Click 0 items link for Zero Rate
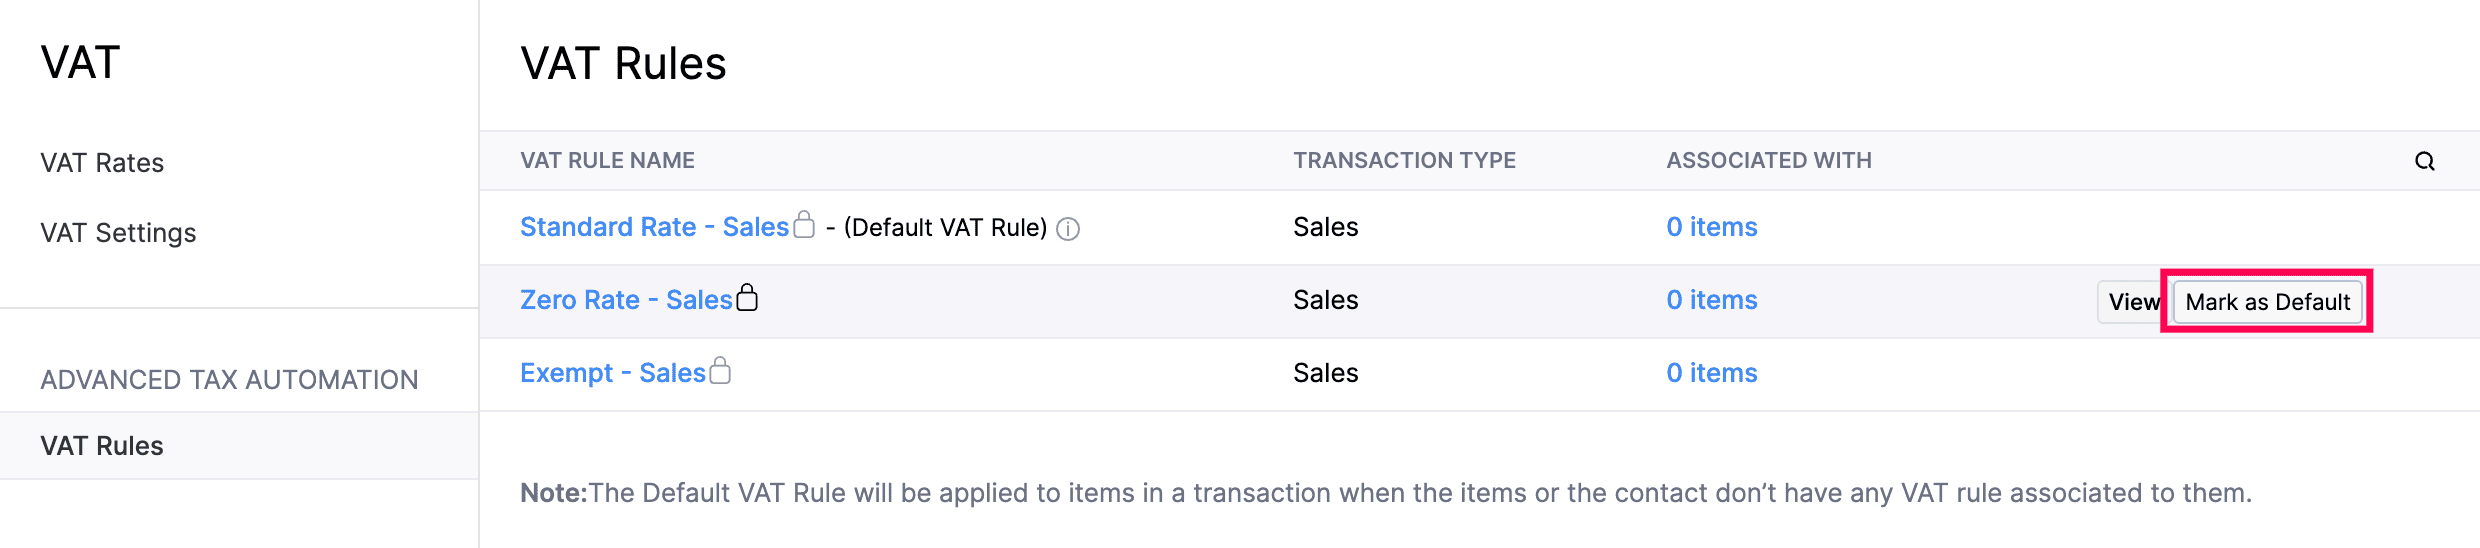 [x=1711, y=300]
